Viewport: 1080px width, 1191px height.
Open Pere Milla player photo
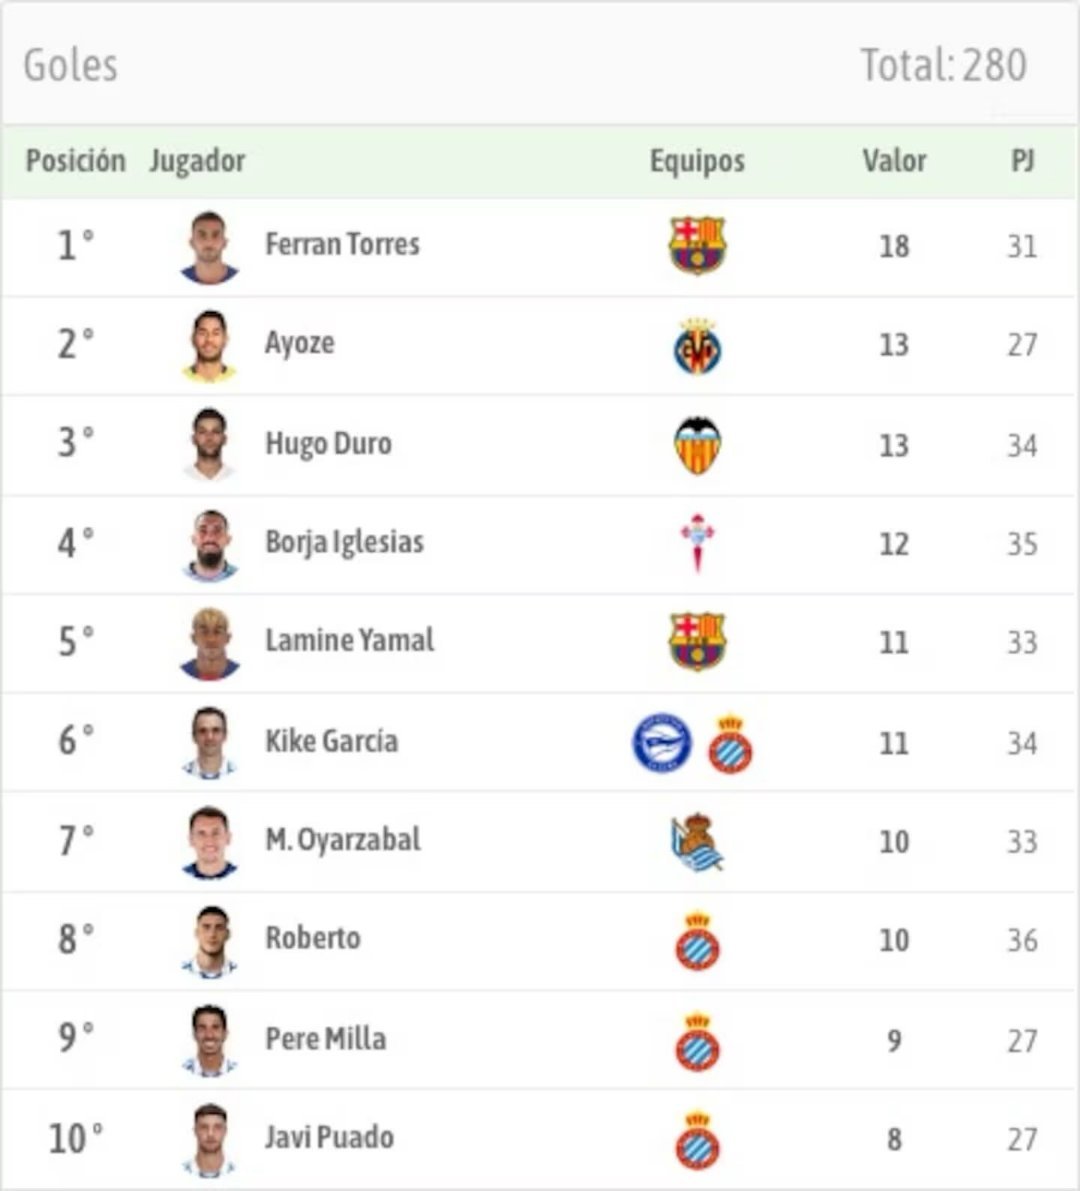click(210, 1040)
